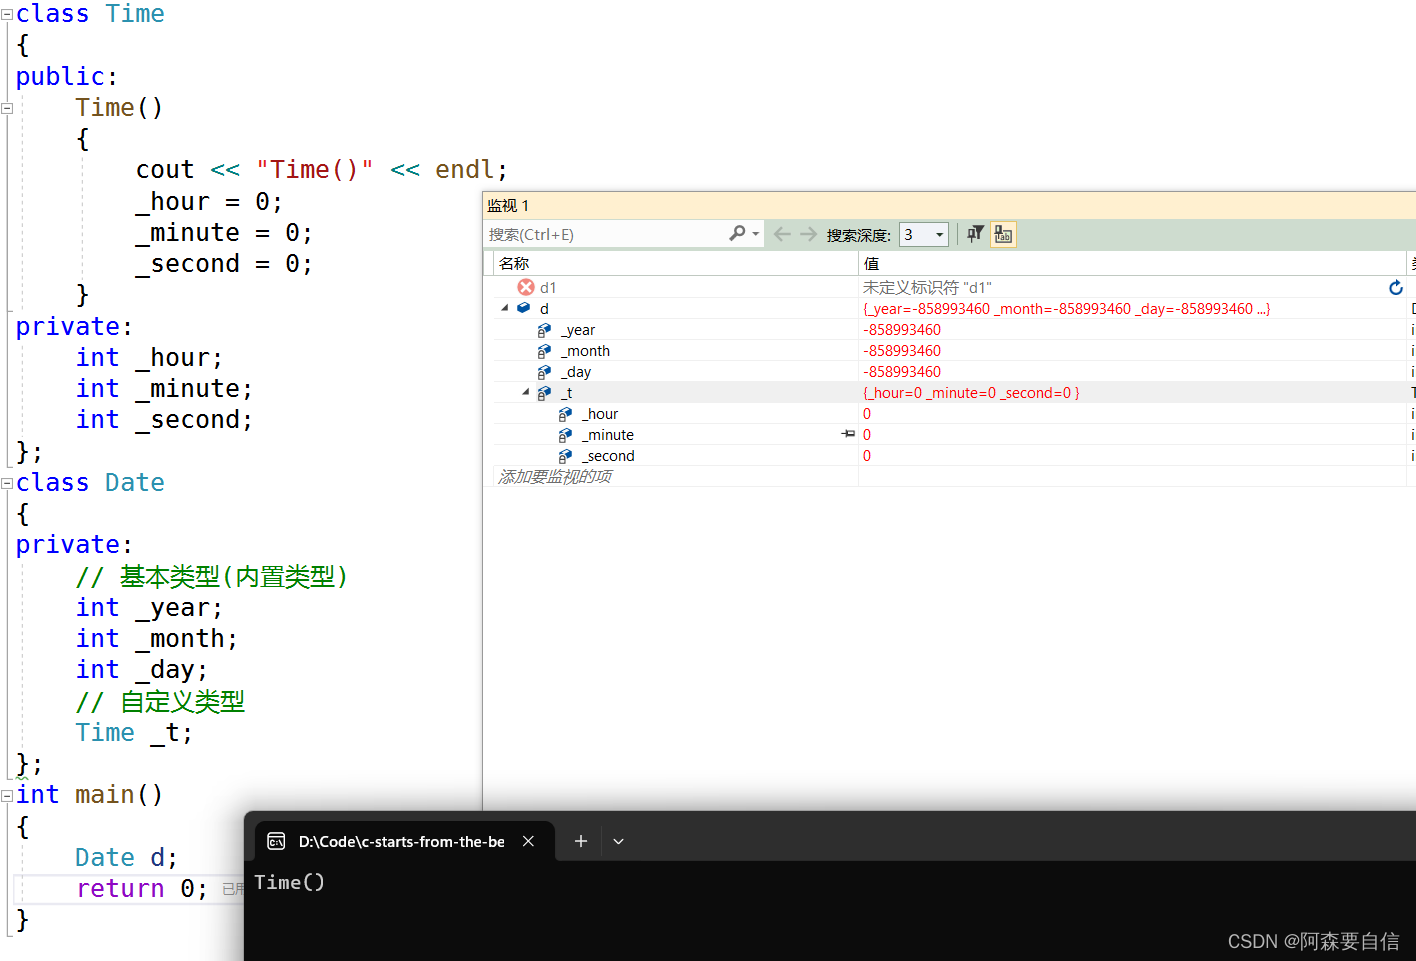Click the field icon beside _t
Screen dimensions: 1416x961
pos(544,393)
